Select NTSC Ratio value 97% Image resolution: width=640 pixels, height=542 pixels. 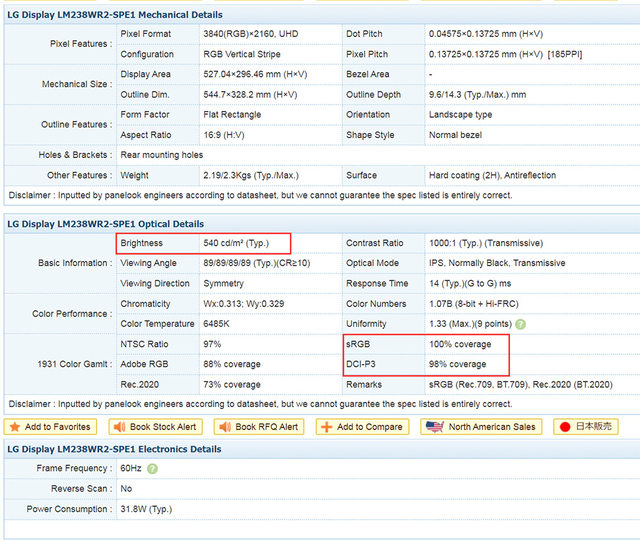click(x=212, y=344)
